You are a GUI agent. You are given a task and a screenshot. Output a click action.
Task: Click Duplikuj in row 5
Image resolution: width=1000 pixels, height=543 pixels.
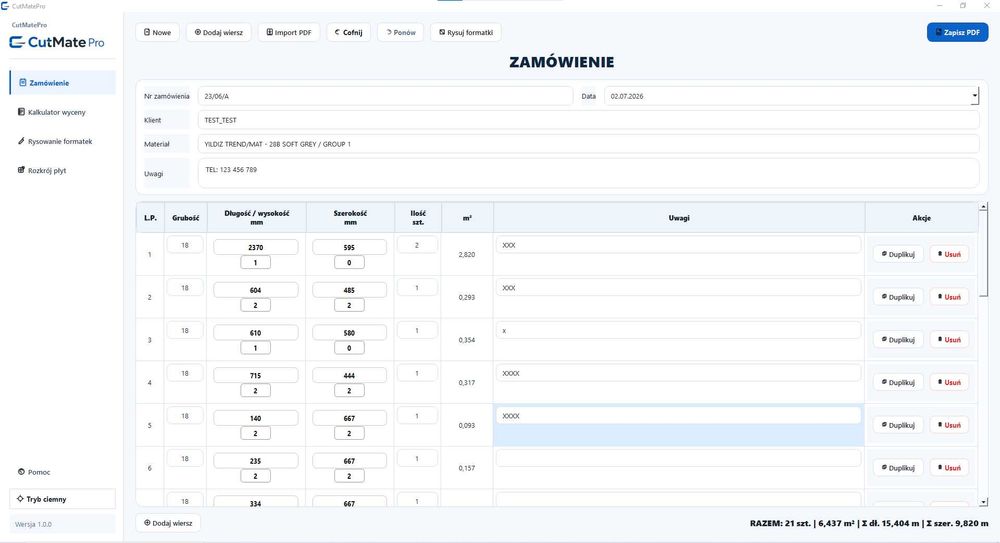click(x=898, y=425)
